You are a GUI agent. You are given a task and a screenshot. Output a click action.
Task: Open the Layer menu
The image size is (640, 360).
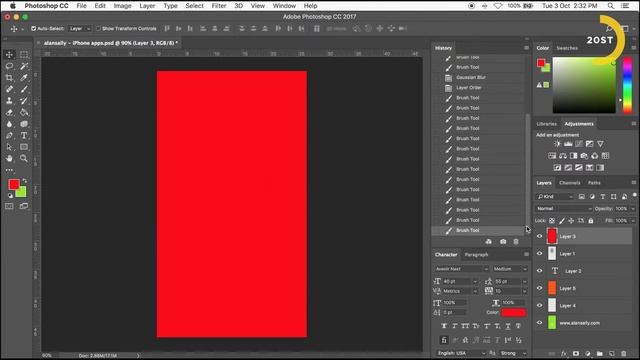147,6
